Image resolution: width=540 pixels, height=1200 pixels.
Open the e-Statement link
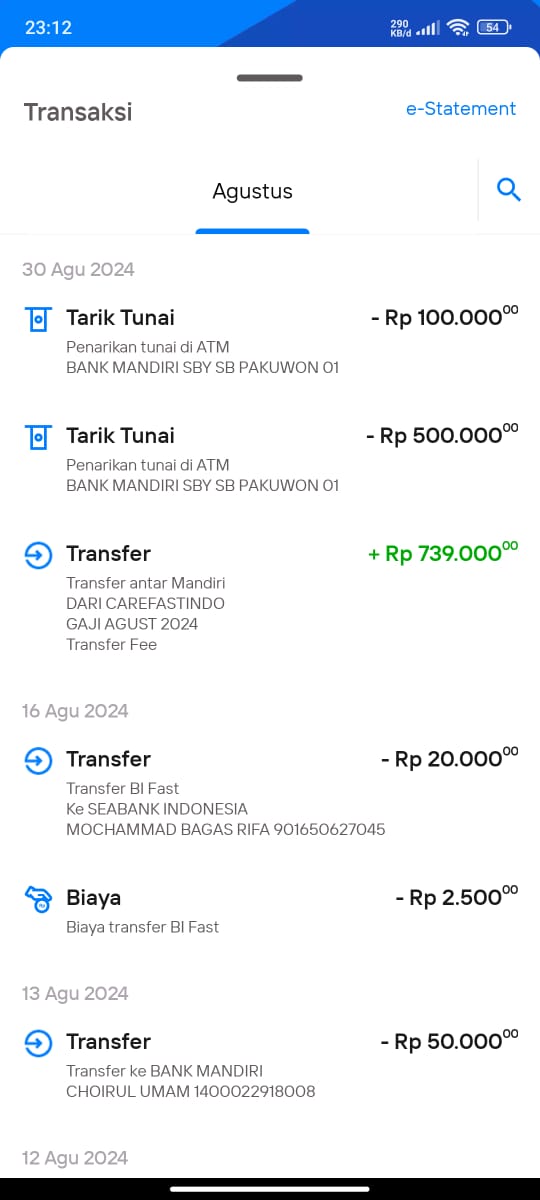pyautogui.click(x=461, y=109)
